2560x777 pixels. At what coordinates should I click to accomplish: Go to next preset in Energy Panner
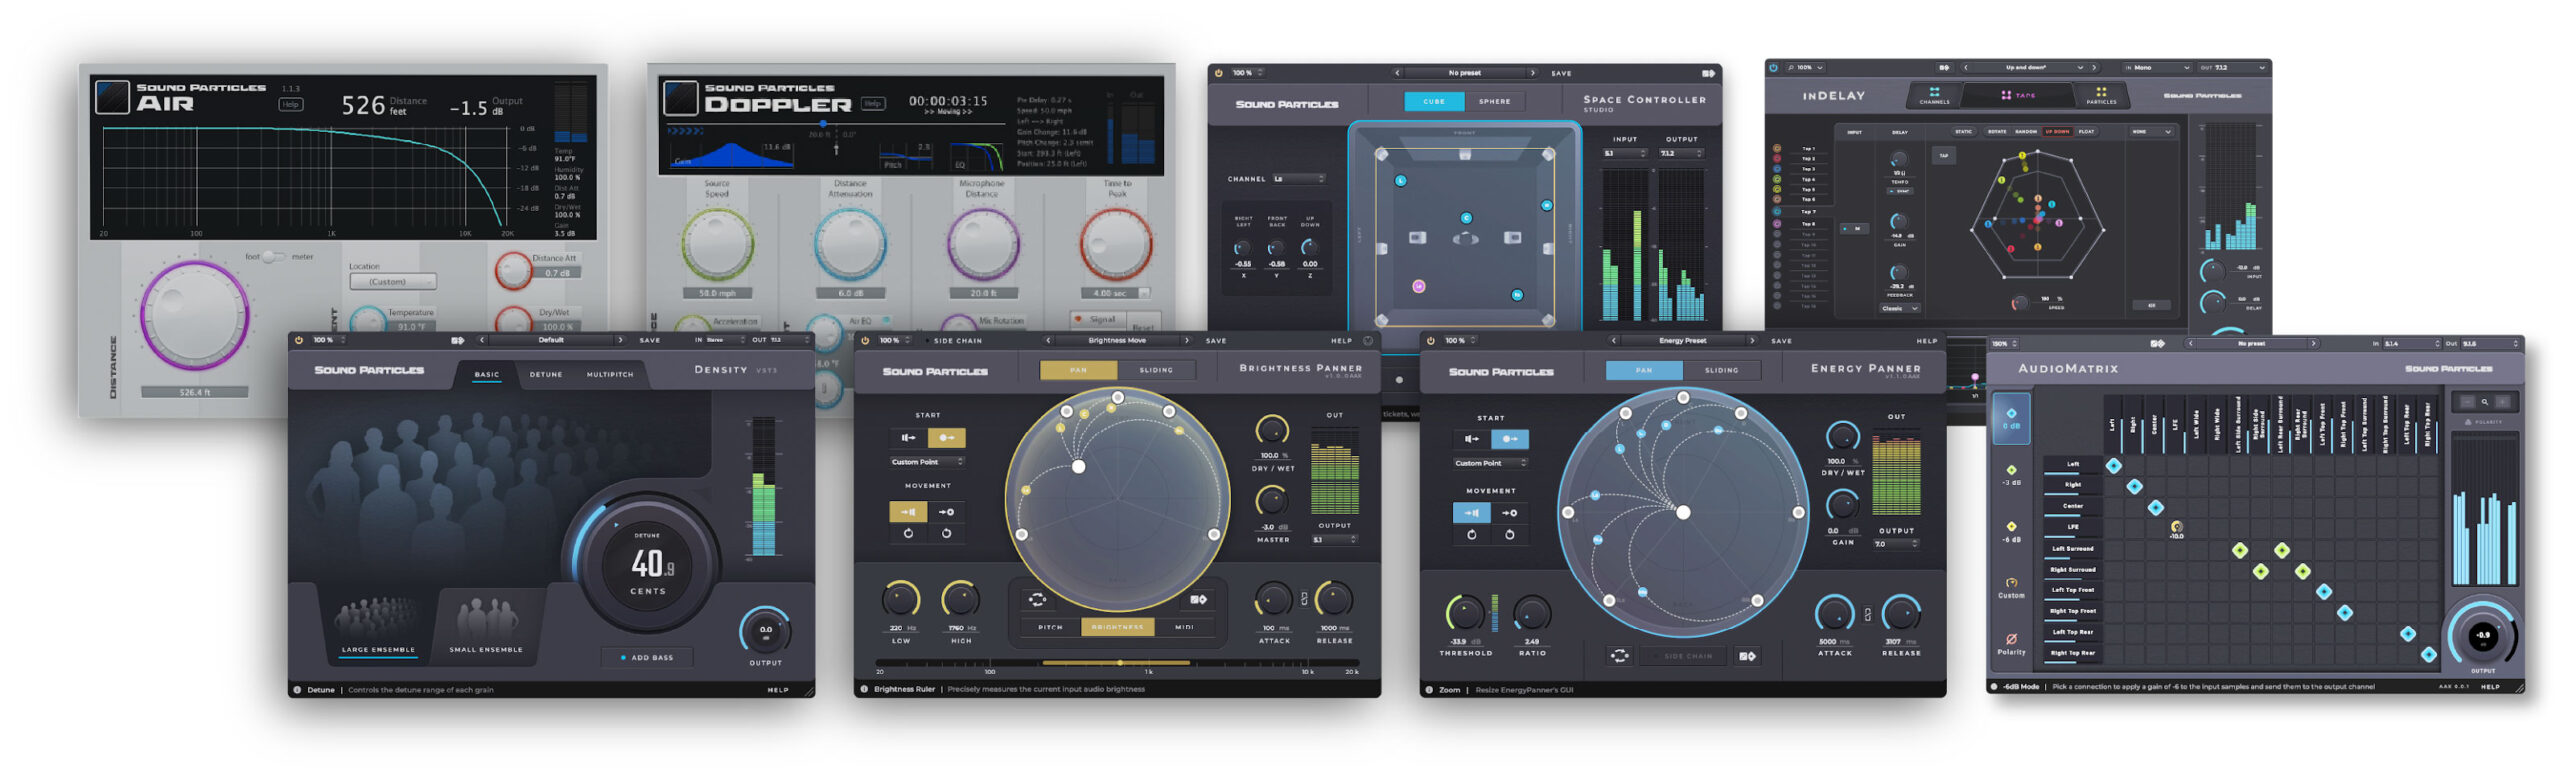point(1751,341)
